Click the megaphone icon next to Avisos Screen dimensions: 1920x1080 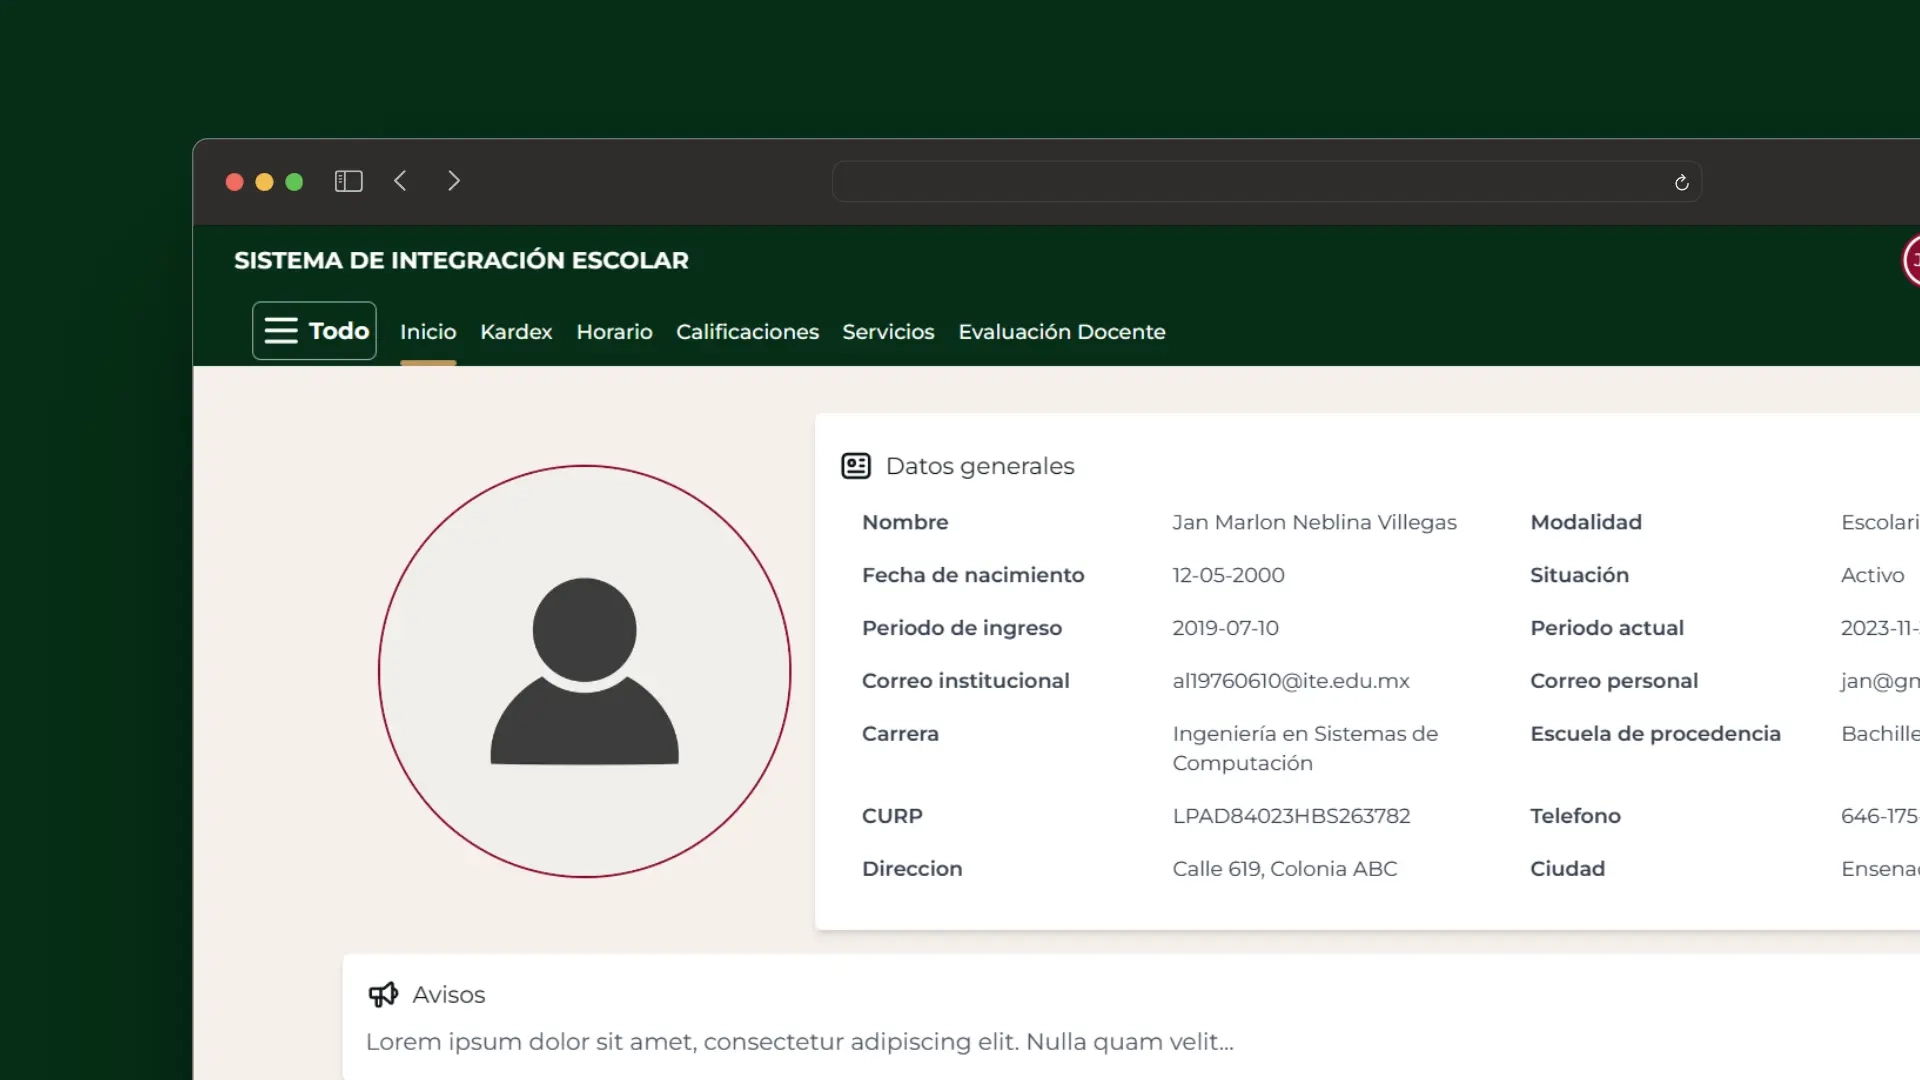(383, 994)
